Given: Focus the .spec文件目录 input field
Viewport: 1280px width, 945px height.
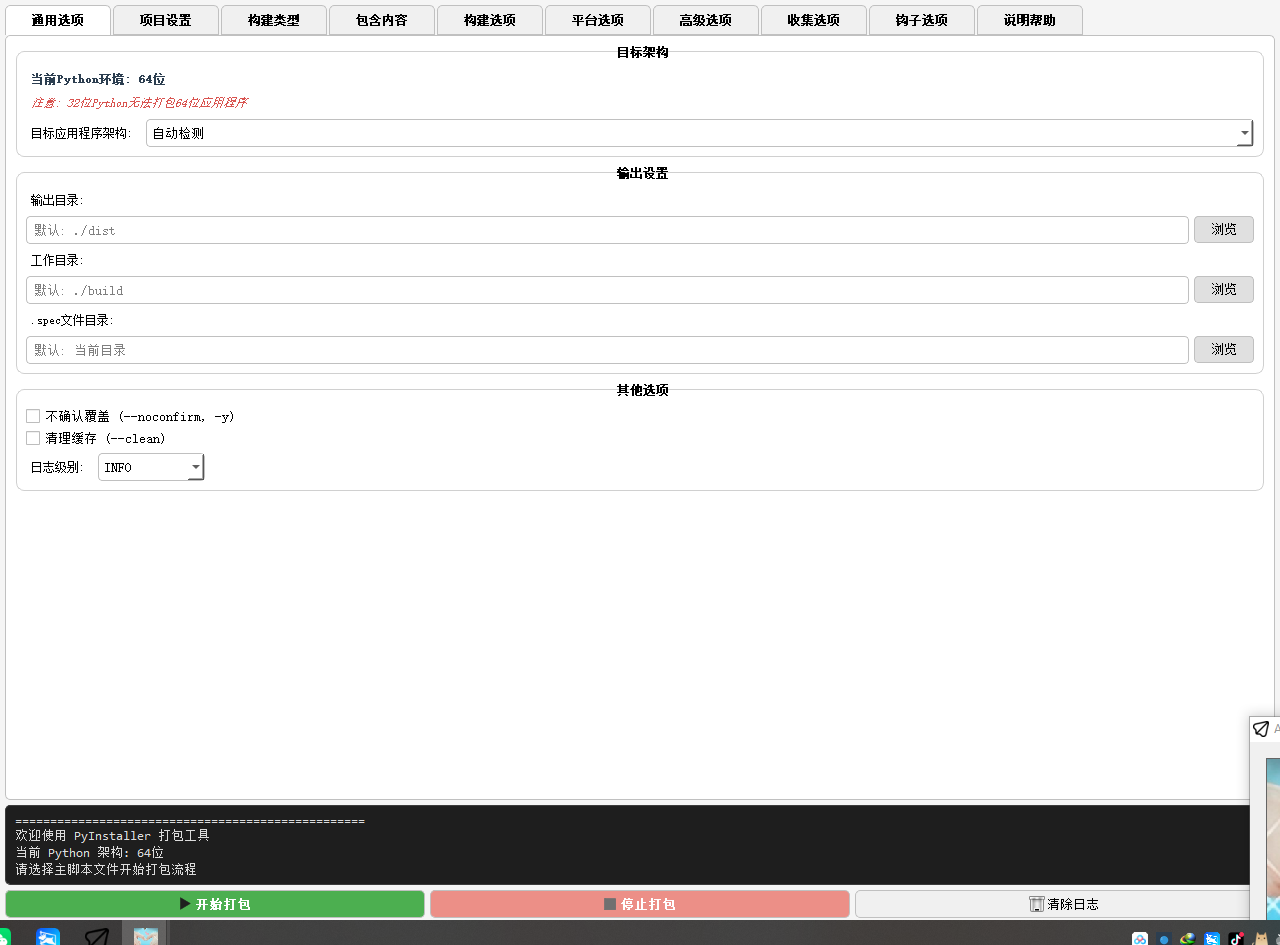Looking at the screenshot, I should coord(607,350).
